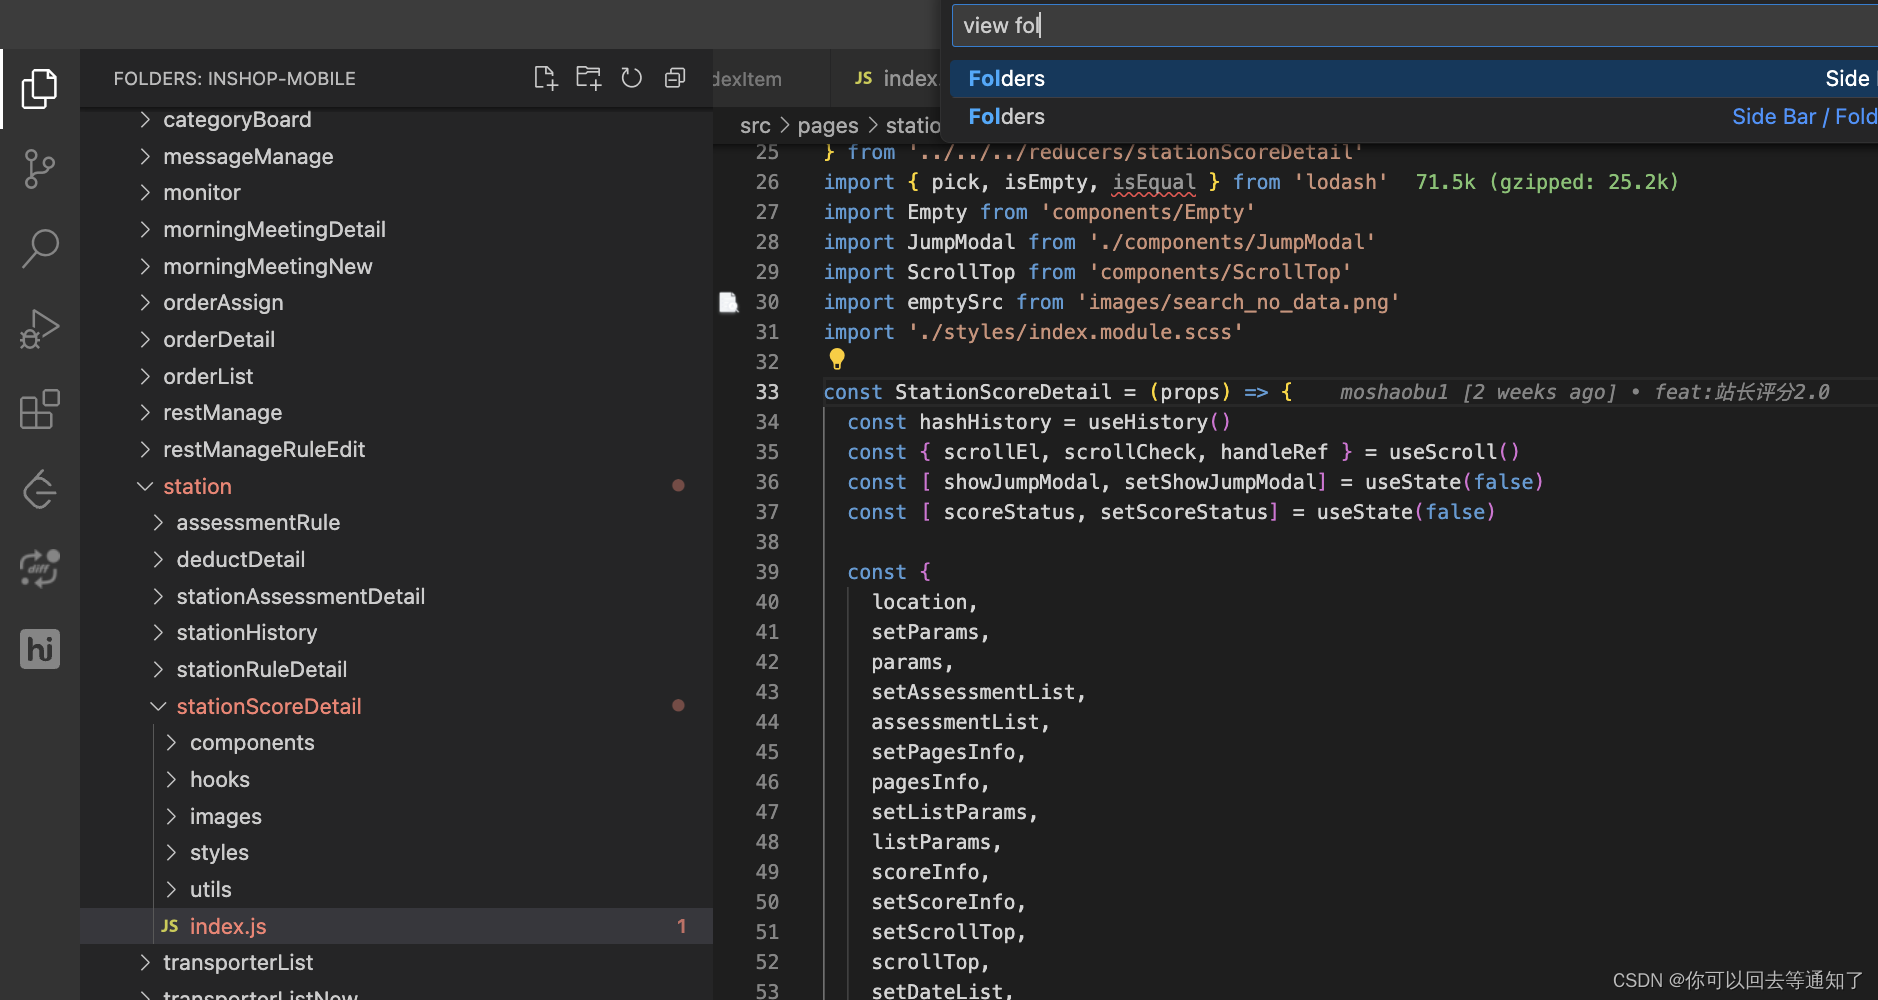1878x1000 pixels.
Task: Expand the categoryBoard folder
Action: tap(145, 120)
